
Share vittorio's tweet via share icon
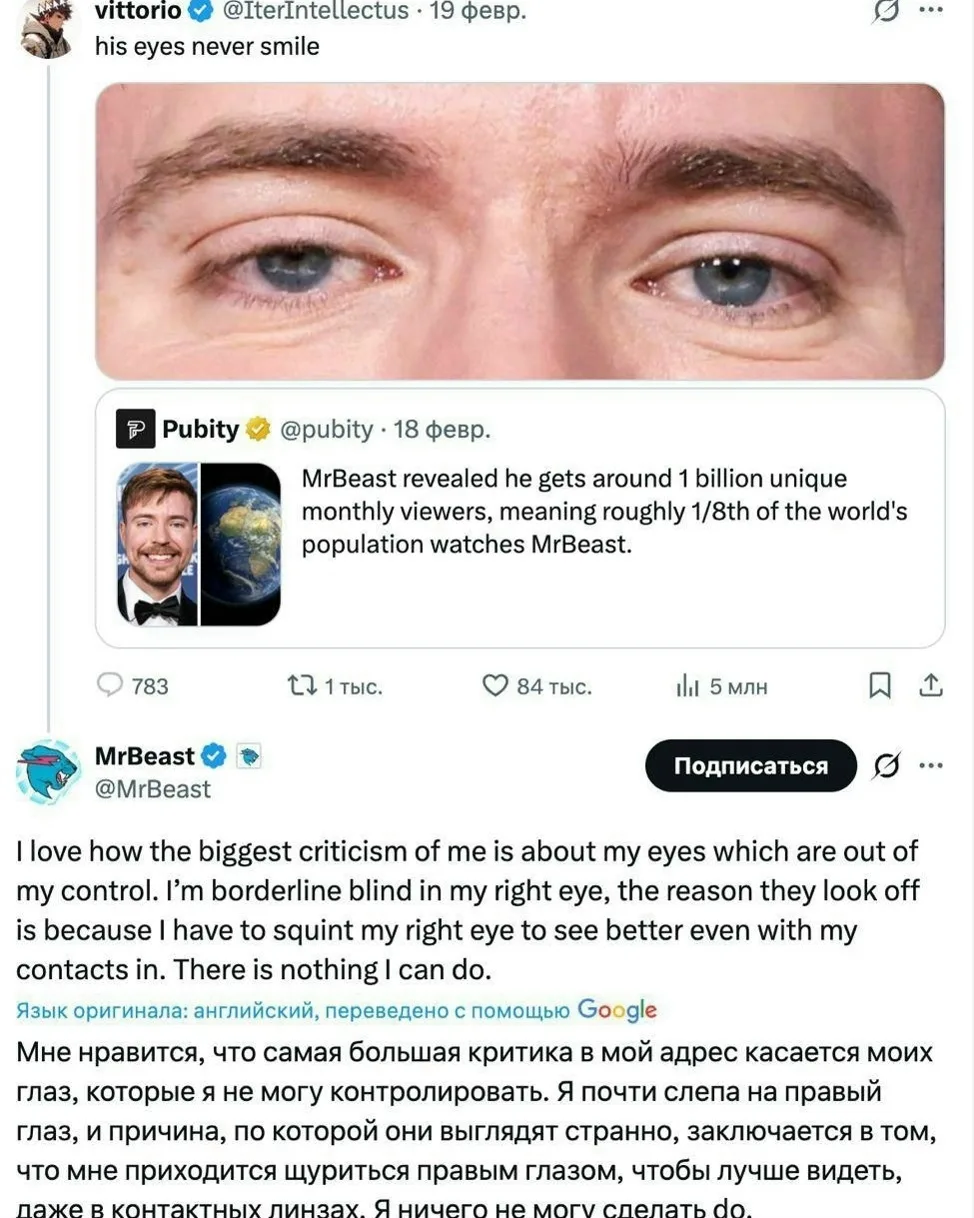pos(930,686)
